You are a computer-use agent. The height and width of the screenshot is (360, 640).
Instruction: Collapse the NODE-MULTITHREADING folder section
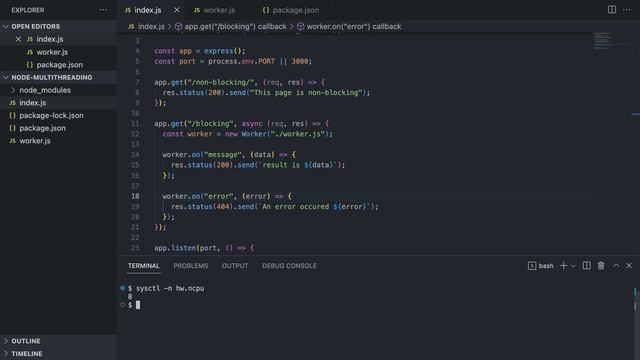[6, 78]
